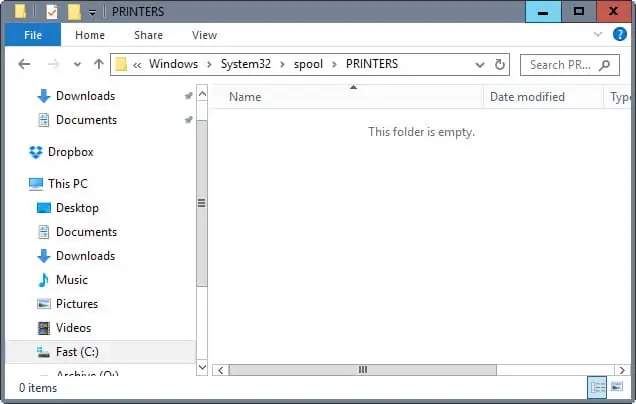Sort by the Type column header
The image size is (636, 404).
(620, 97)
